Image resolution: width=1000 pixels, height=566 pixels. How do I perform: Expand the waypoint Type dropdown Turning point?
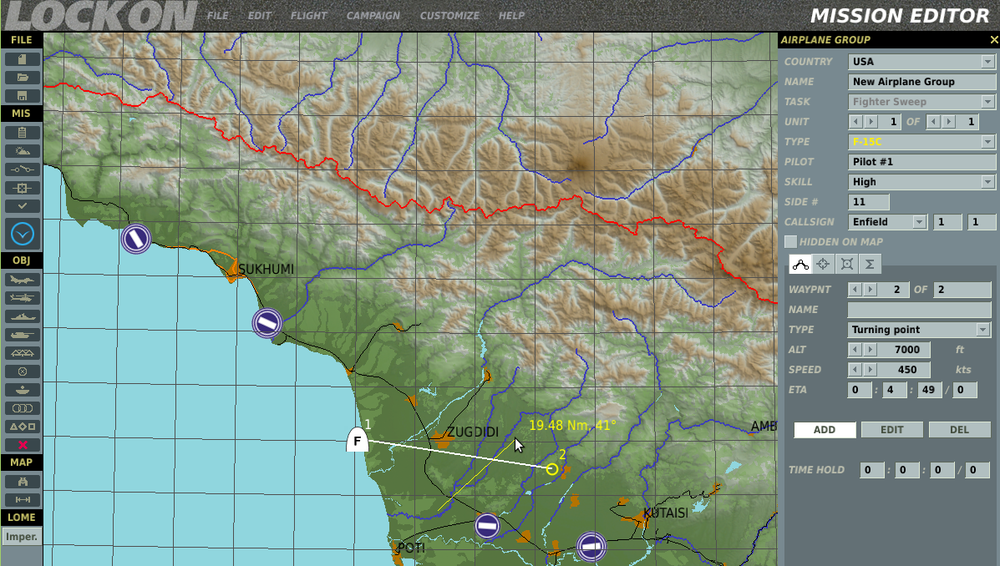tap(982, 330)
